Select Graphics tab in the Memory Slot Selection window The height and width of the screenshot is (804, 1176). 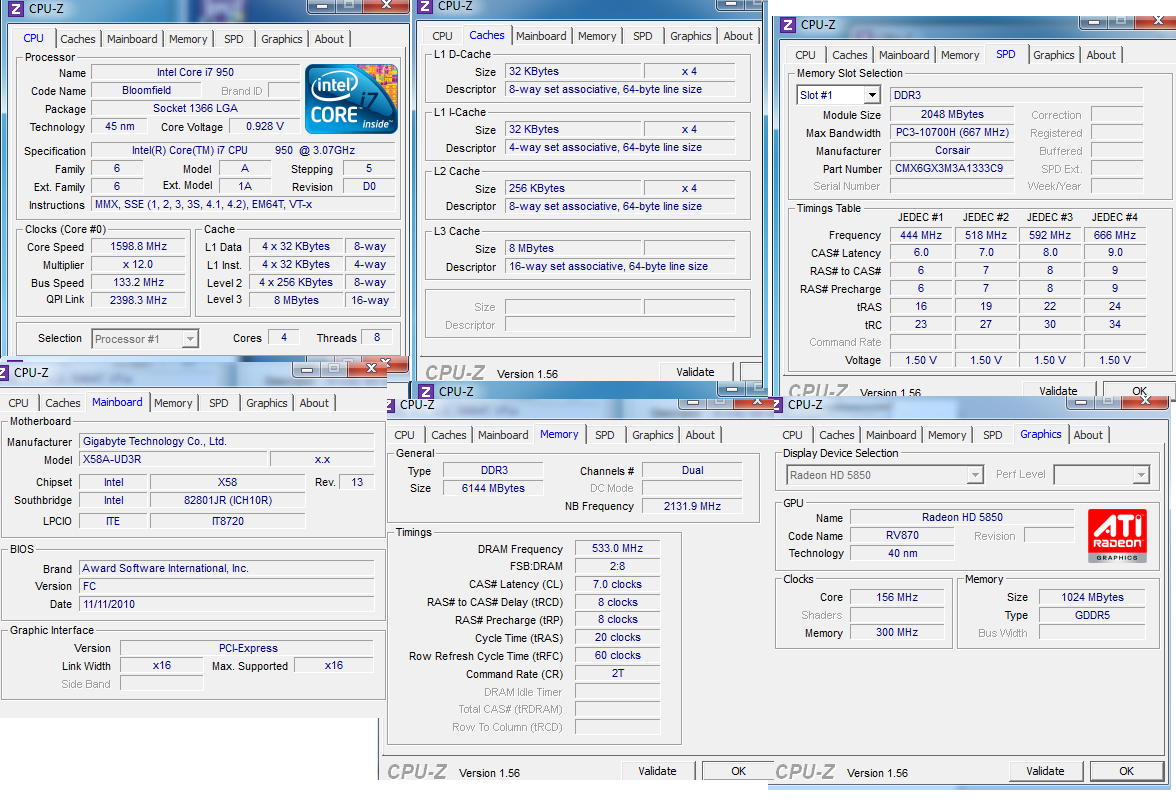pos(1054,56)
